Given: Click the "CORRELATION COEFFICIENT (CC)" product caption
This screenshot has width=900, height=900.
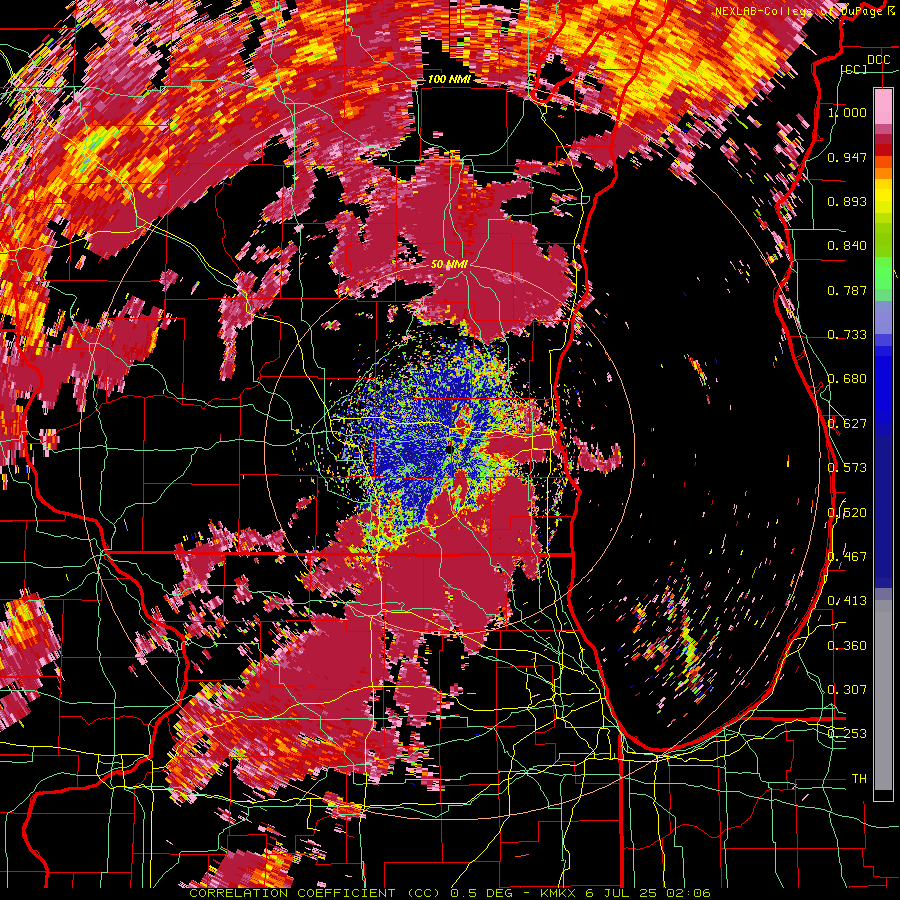Looking at the screenshot, I should [315, 893].
